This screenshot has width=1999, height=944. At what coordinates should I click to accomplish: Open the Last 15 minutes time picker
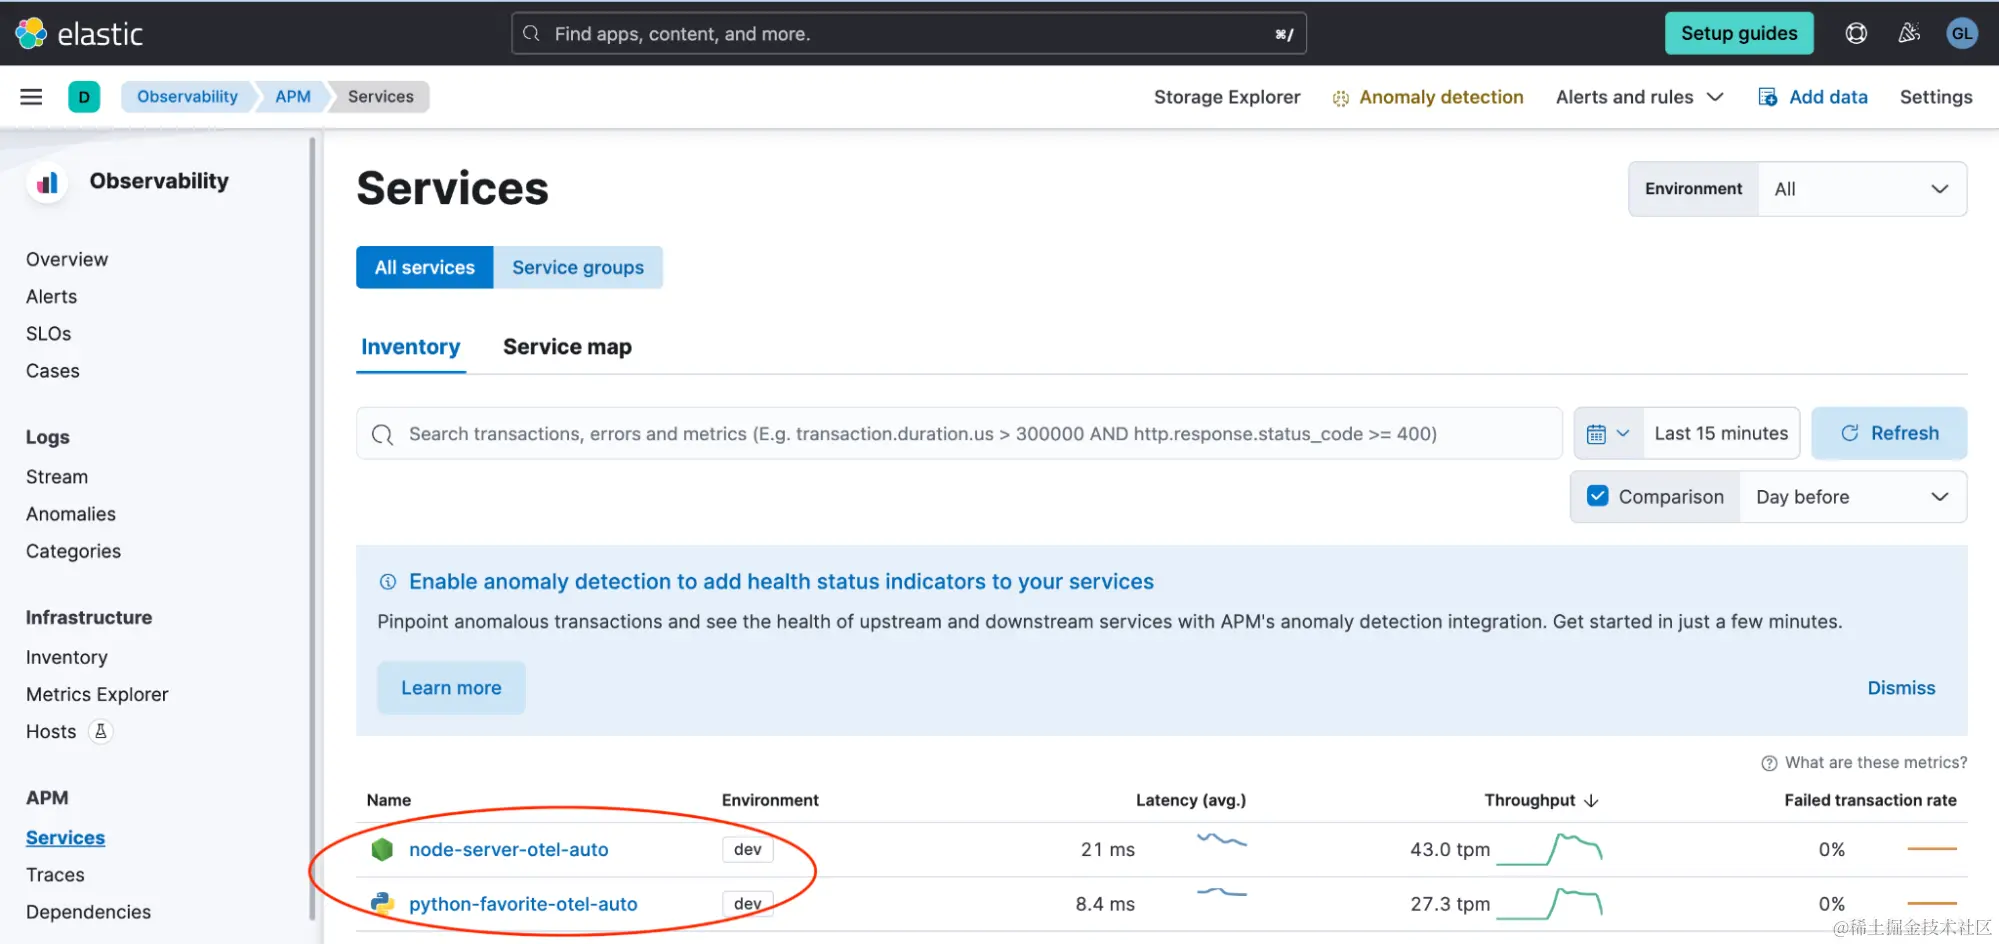pos(1721,433)
